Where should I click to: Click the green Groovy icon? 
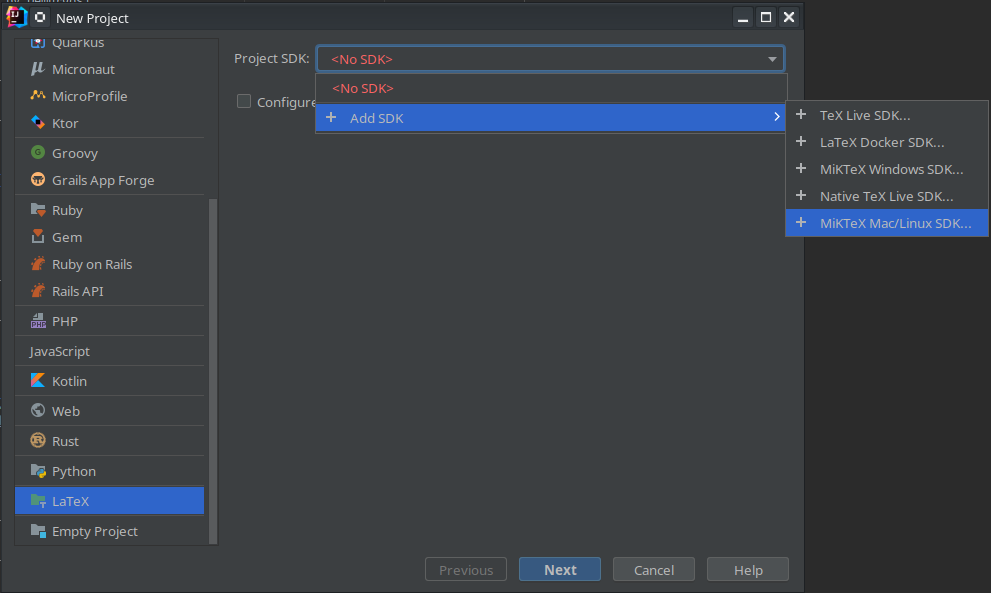(38, 152)
